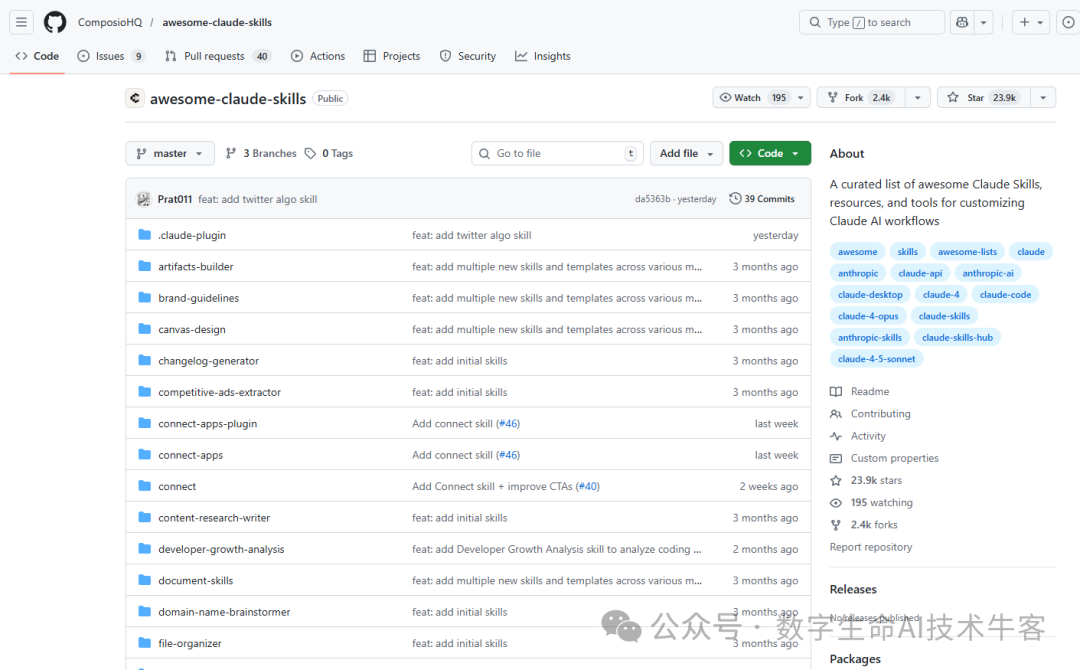Open commit hash da5363b
Screen dimensions: 1080x670
pos(652,199)
